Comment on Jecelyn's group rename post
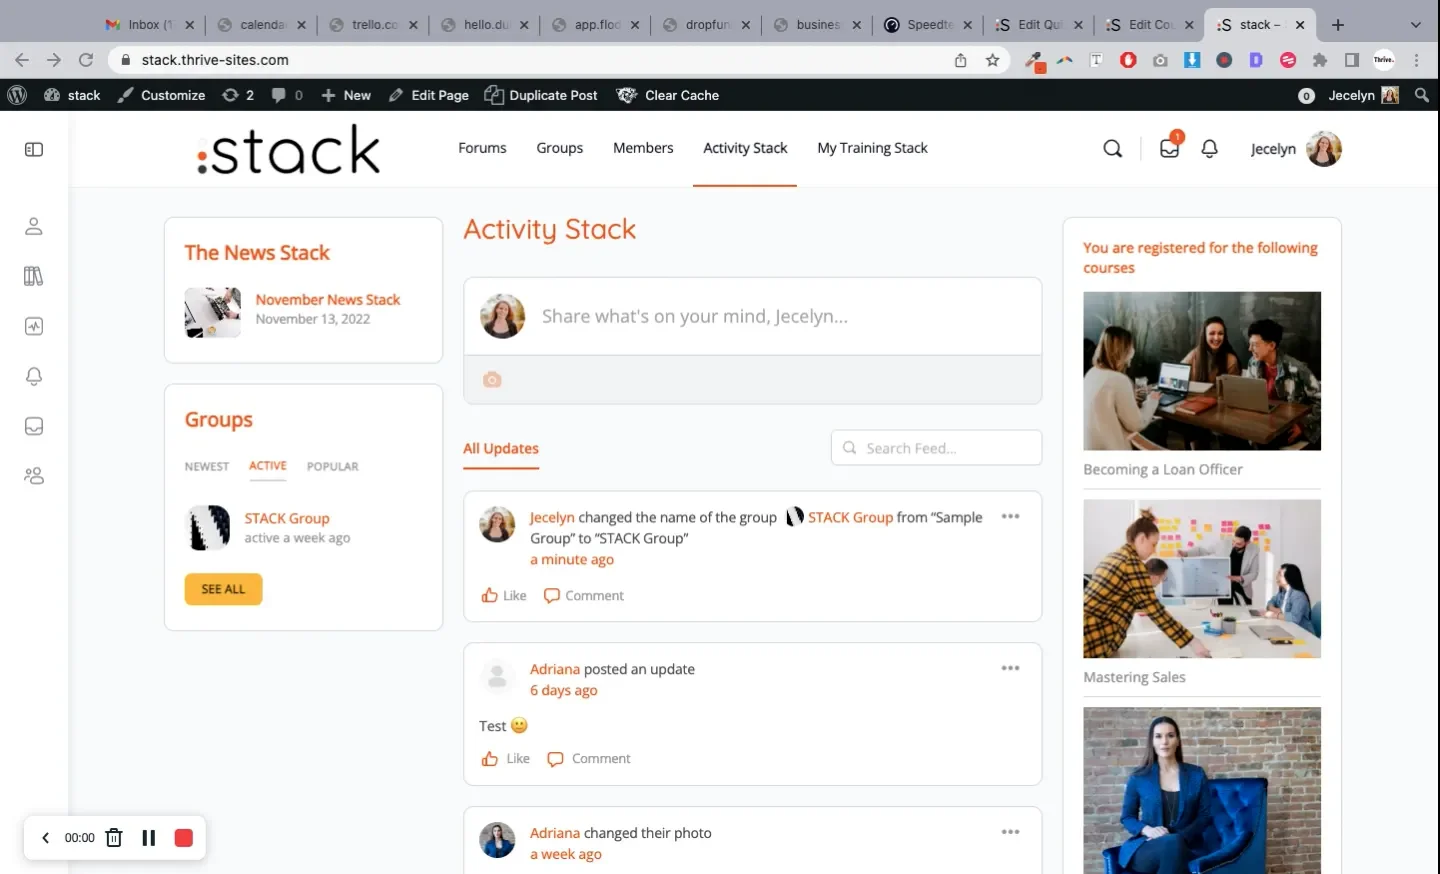1440x874 pixels. (584, 596)
